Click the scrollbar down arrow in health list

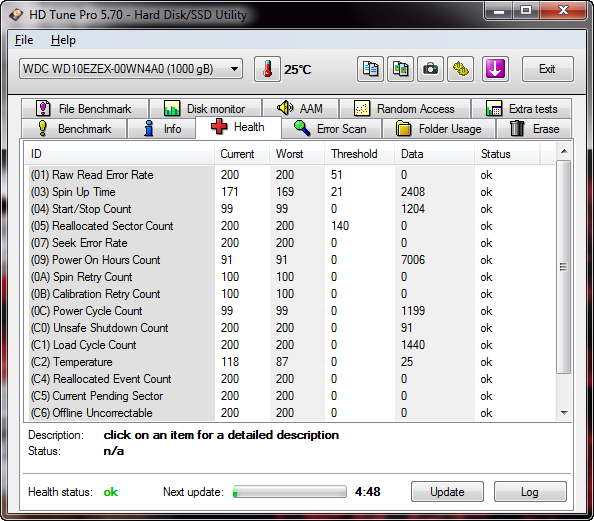click(x=564, y=413)
